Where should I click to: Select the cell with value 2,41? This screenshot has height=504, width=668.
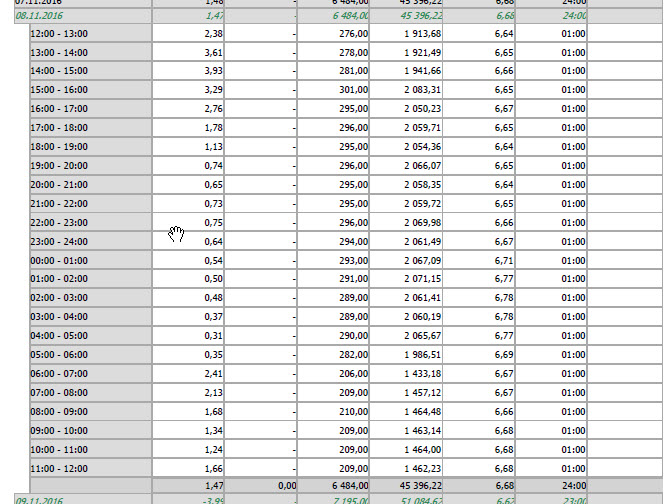tap(188, 374)
